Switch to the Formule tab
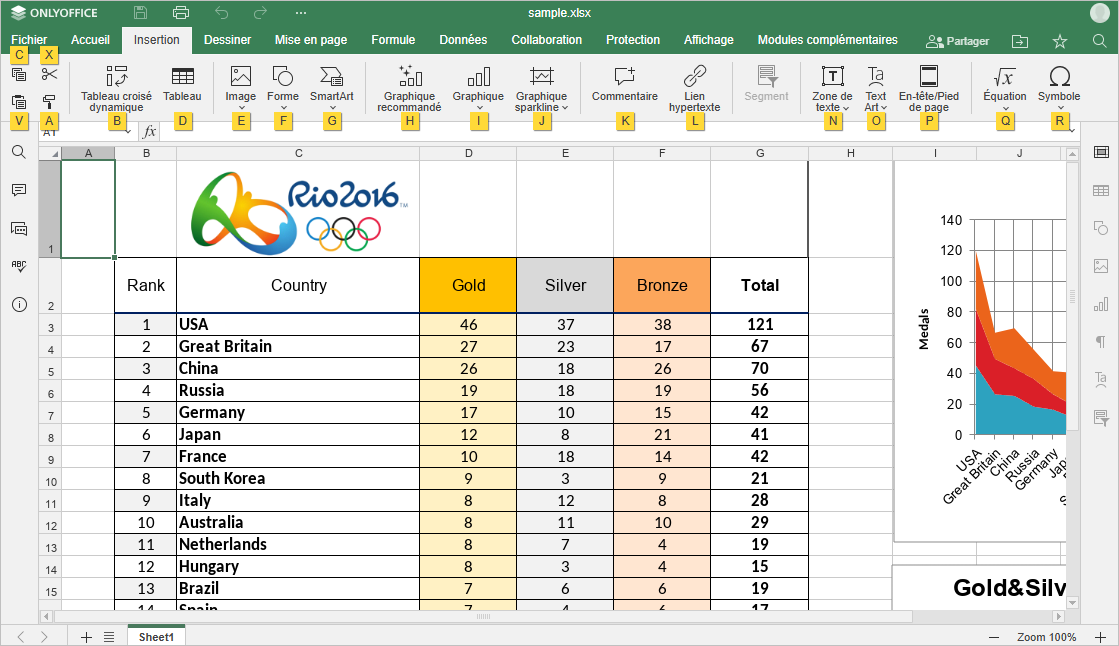The image size is (1119, 646). [x=393, y=40]
